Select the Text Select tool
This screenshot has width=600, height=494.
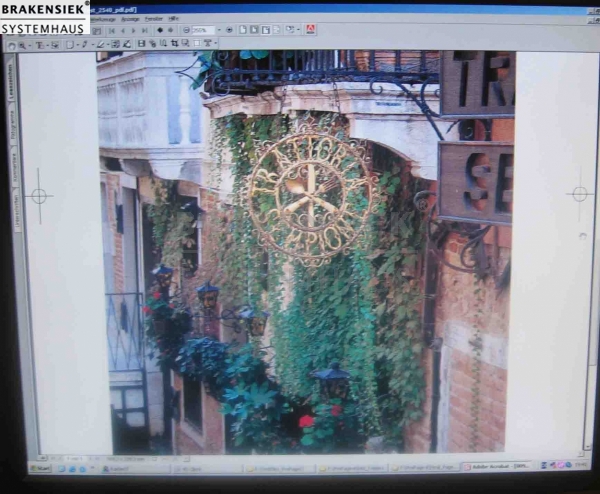[x=39, y=45]
